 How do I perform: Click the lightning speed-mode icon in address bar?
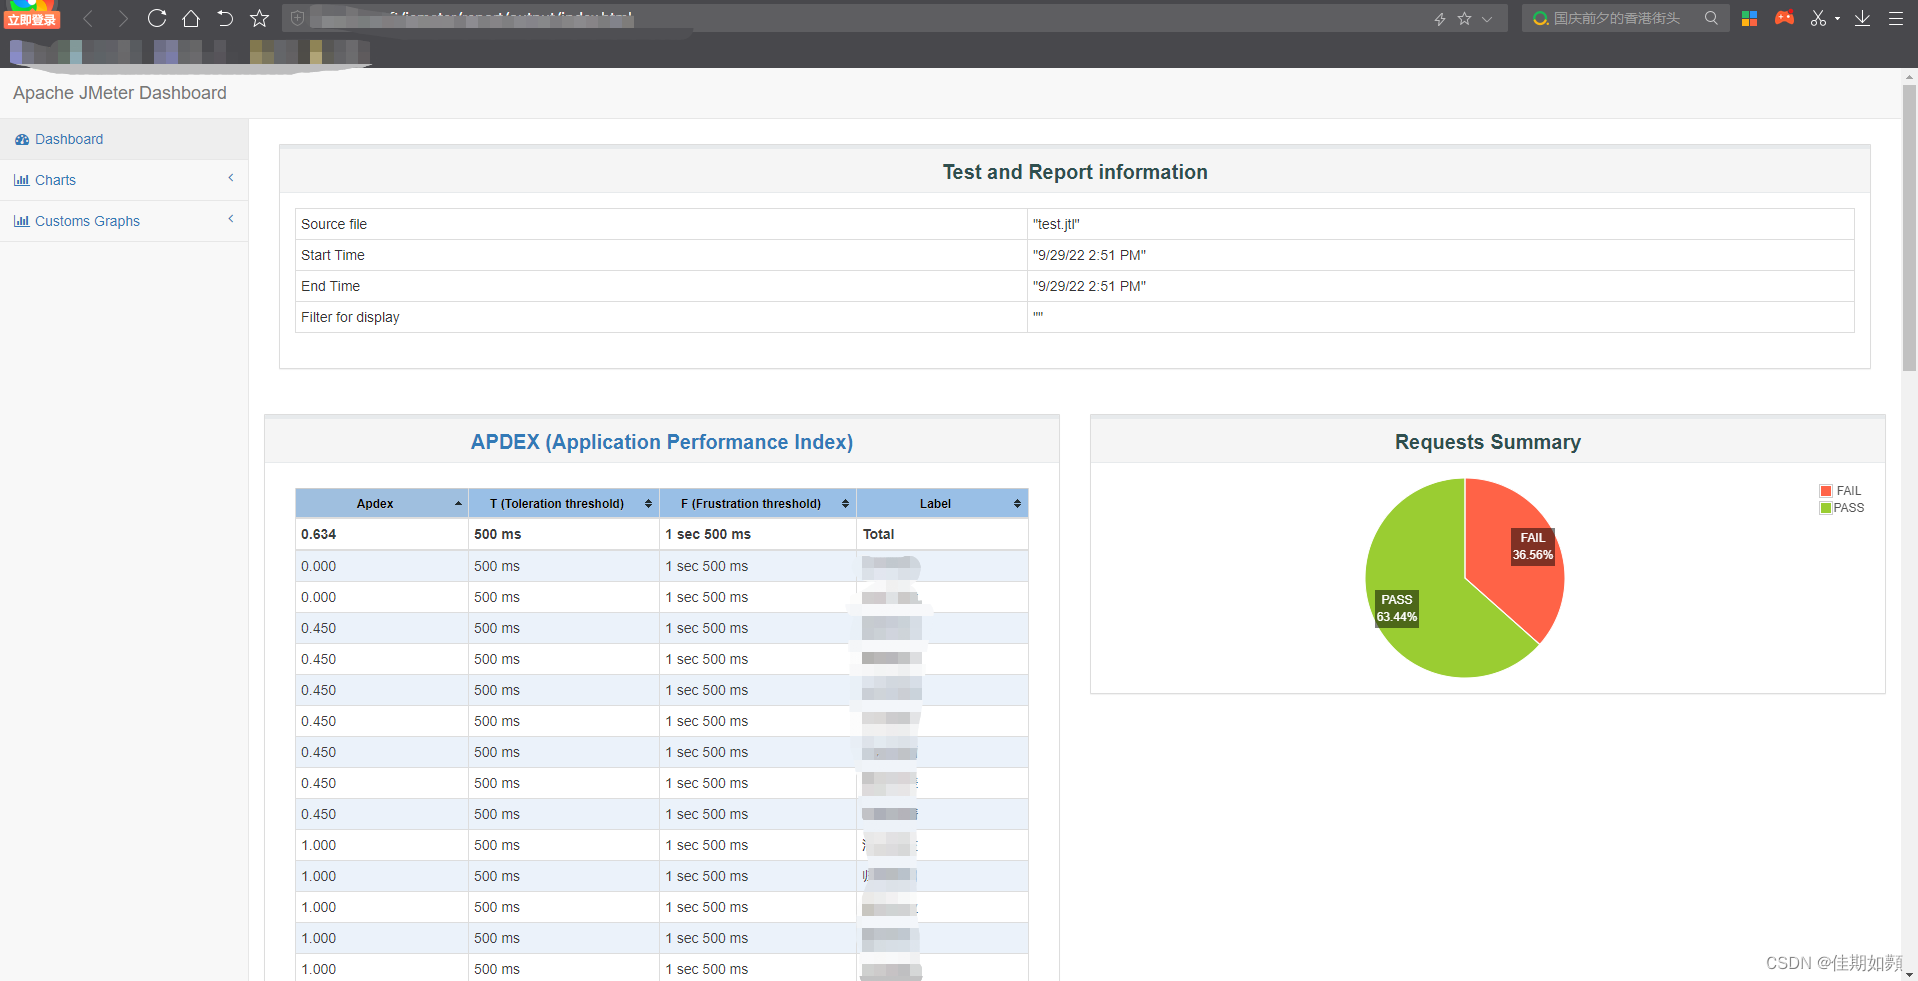point(1440,19)
